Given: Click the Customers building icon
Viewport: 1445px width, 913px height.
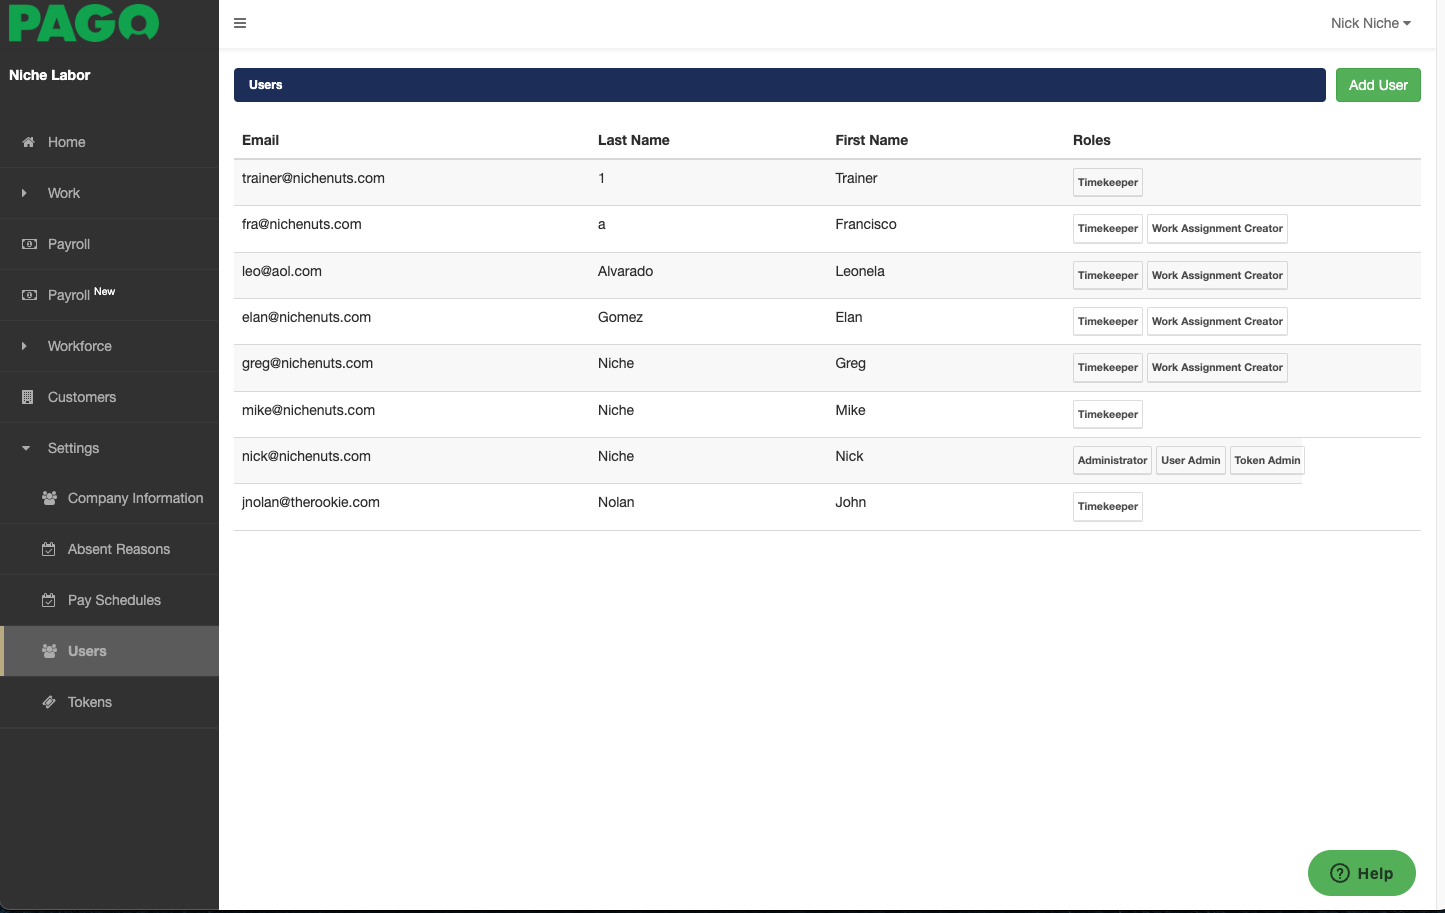Looking at the screenshot, I should coord(28,397).
